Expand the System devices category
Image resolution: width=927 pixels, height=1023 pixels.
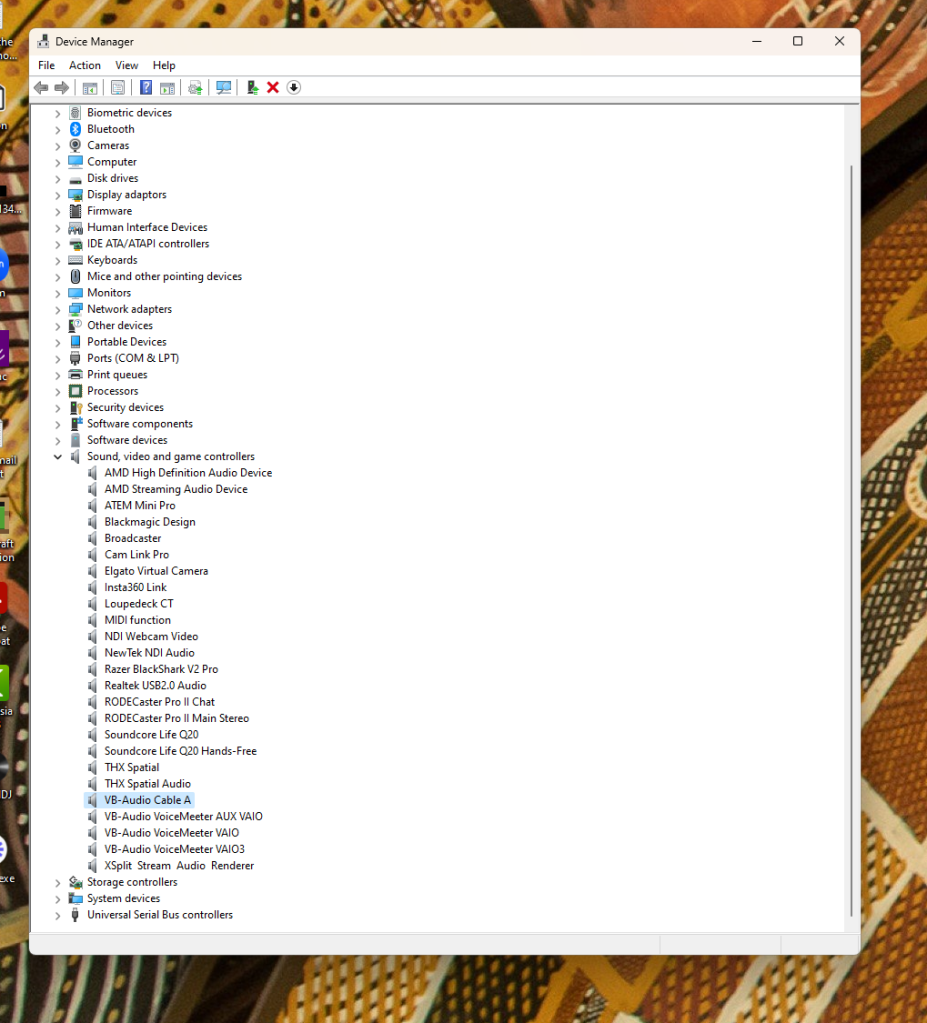click(x=58, y=898)
